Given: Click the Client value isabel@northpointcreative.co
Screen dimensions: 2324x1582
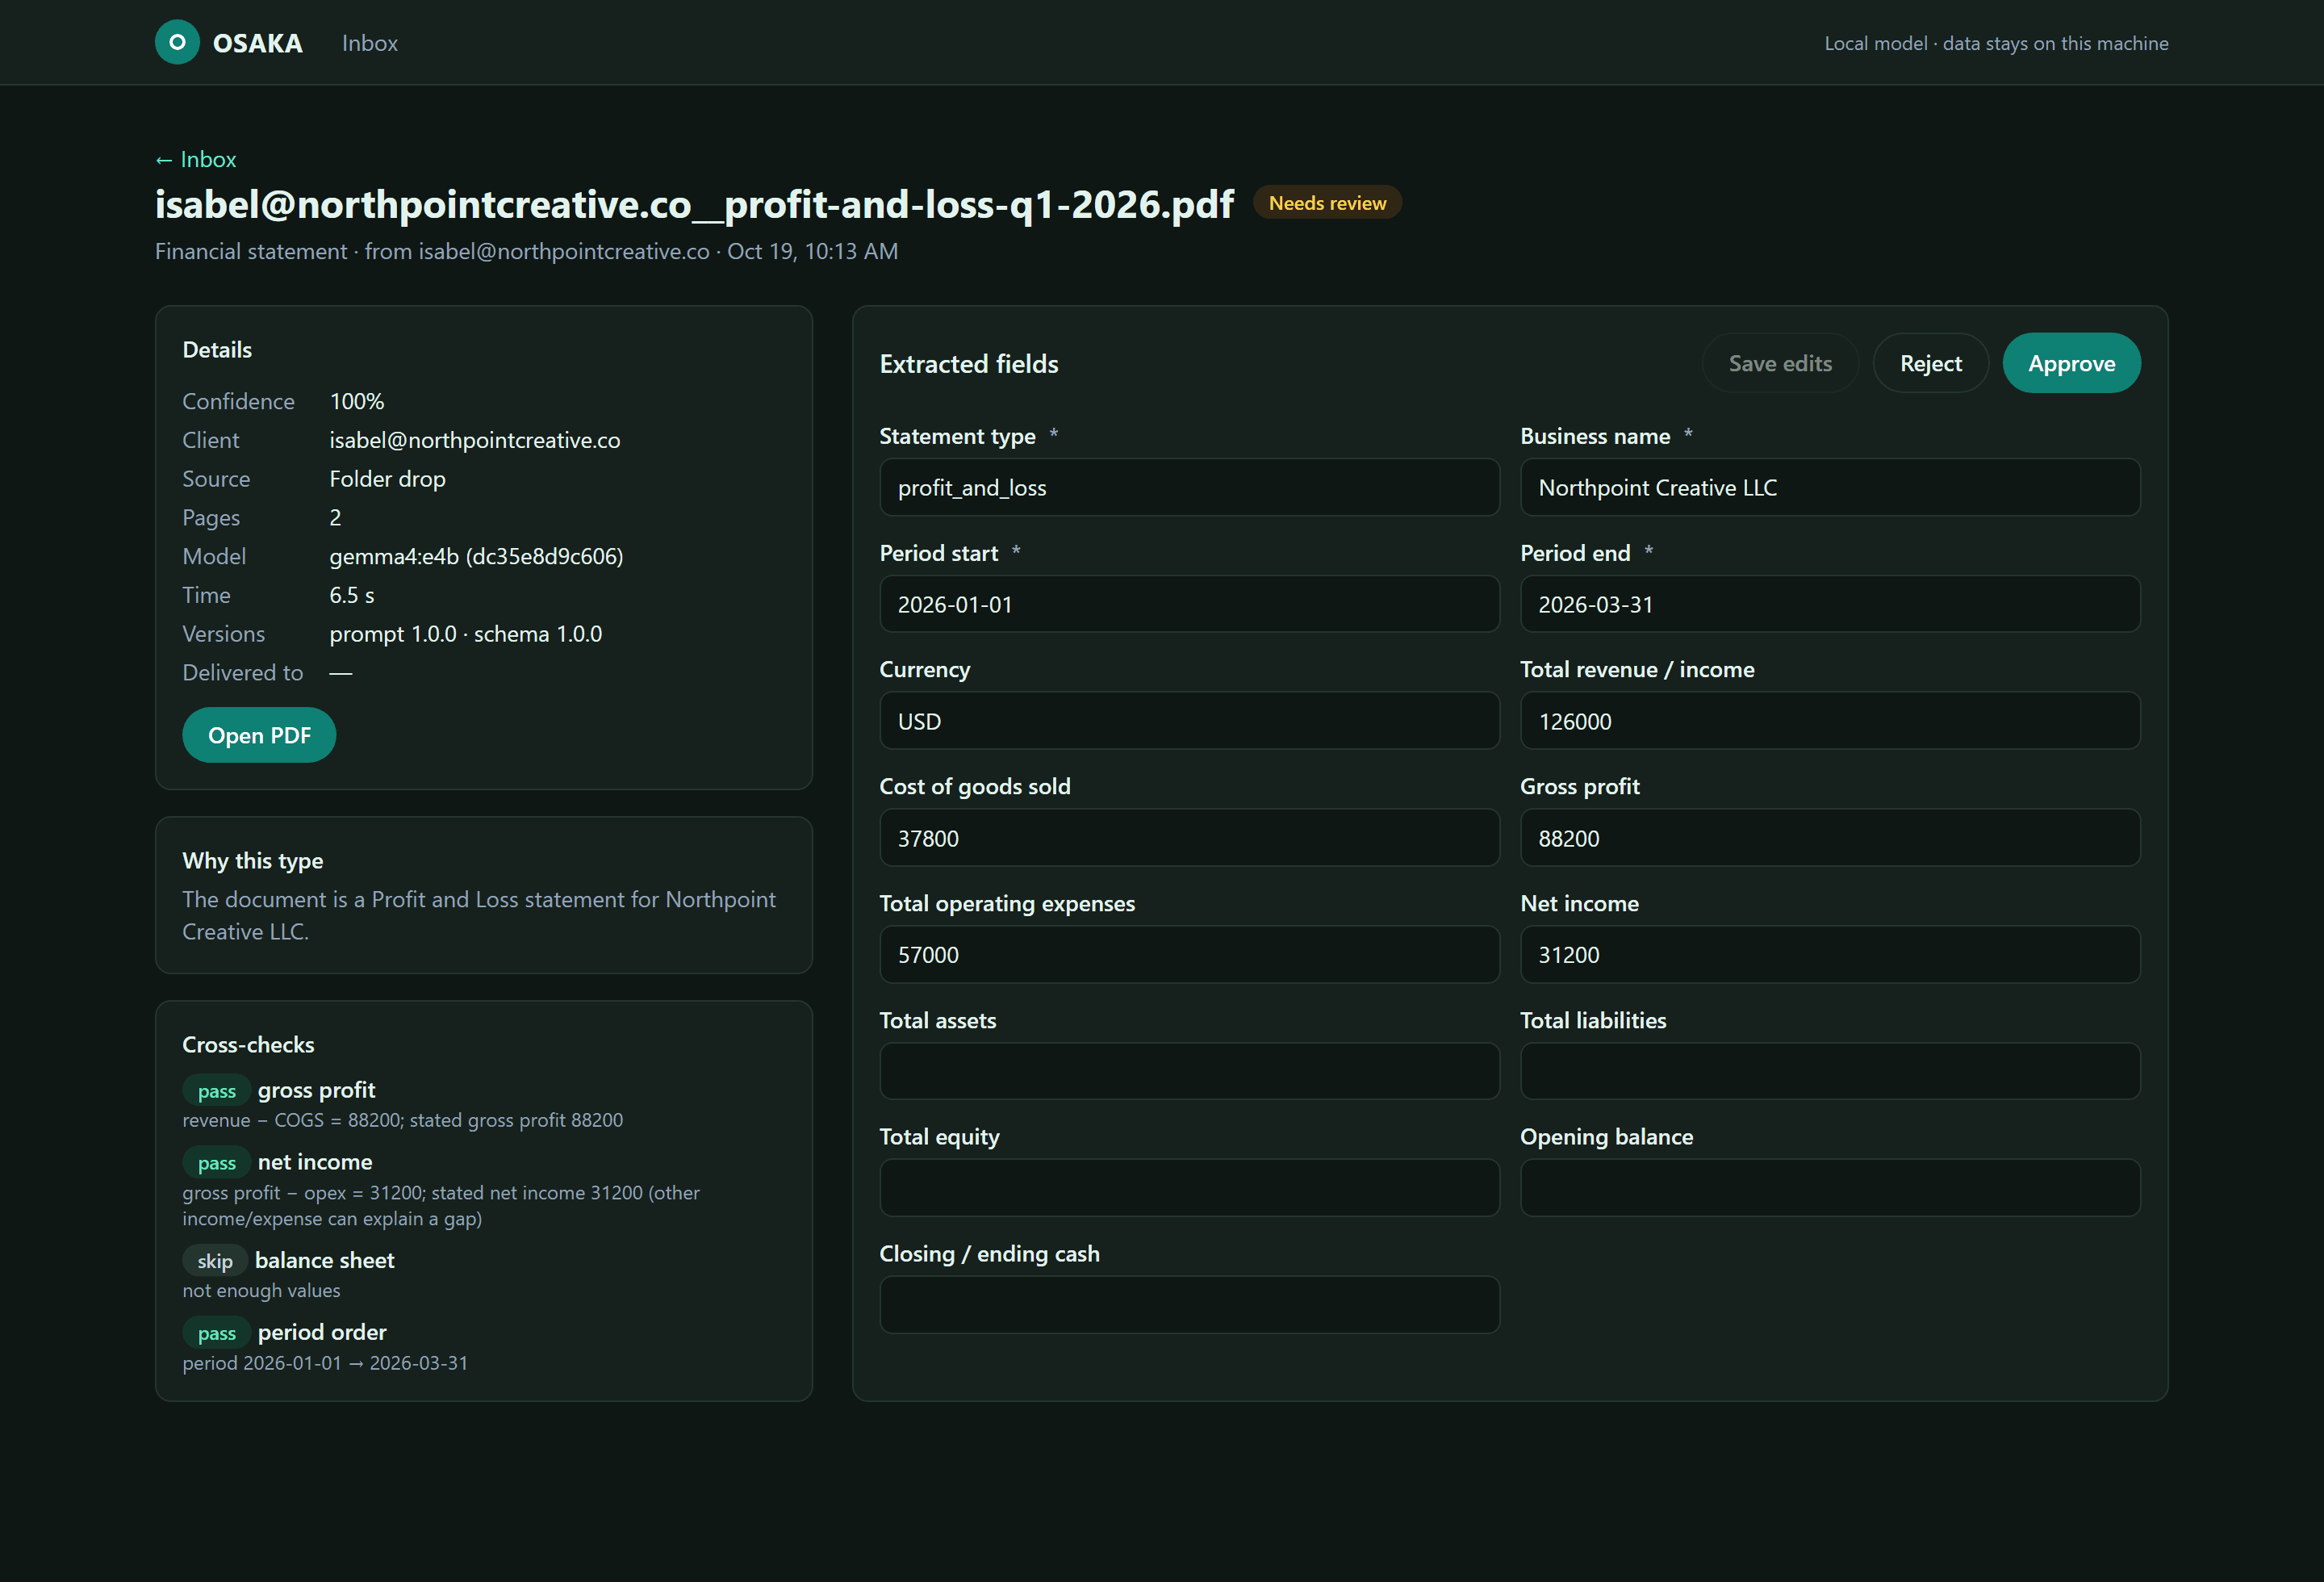Looking at the screenshot, I should 475,440.
